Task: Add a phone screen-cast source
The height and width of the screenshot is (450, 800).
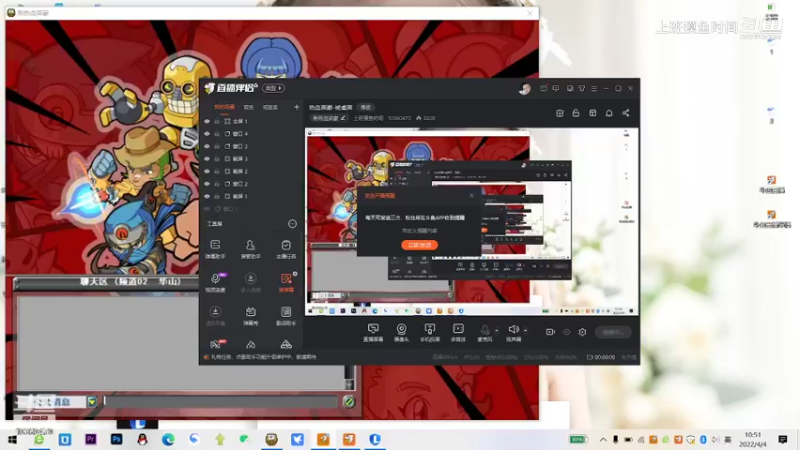Action: (430, 332)
